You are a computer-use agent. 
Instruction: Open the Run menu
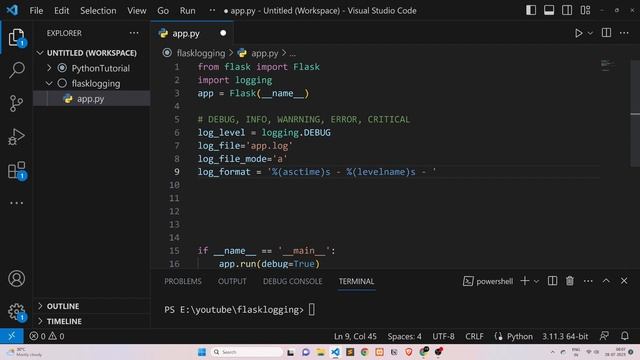187,11
